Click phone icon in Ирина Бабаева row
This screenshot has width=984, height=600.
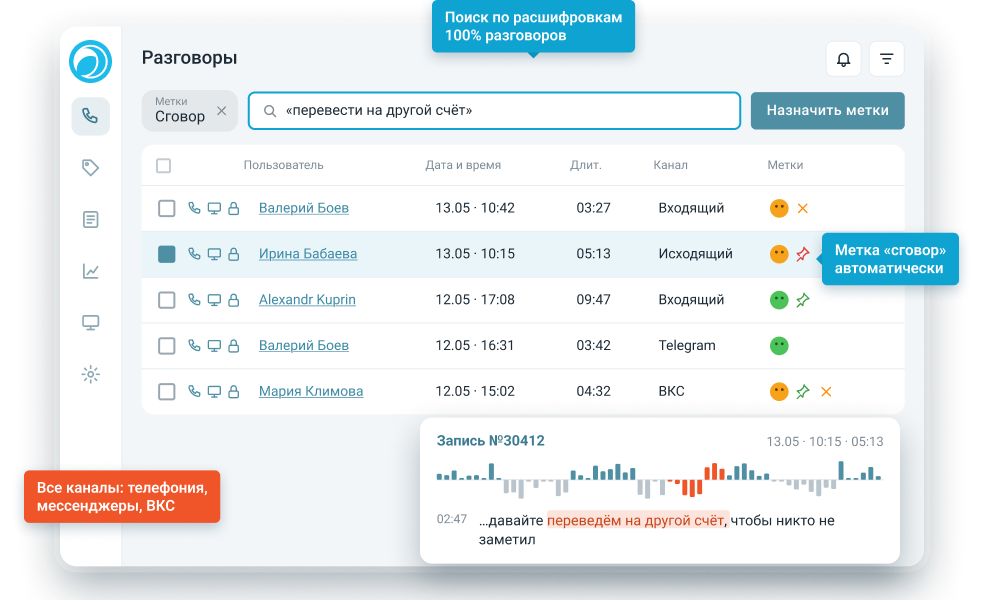pos(195,254)
